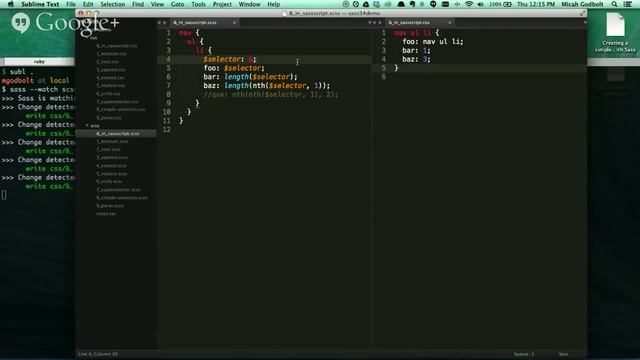The width and height of the screenshot is (640, 360).
Task: Open the Wi-Fi status menu
Action: (469, 4)
